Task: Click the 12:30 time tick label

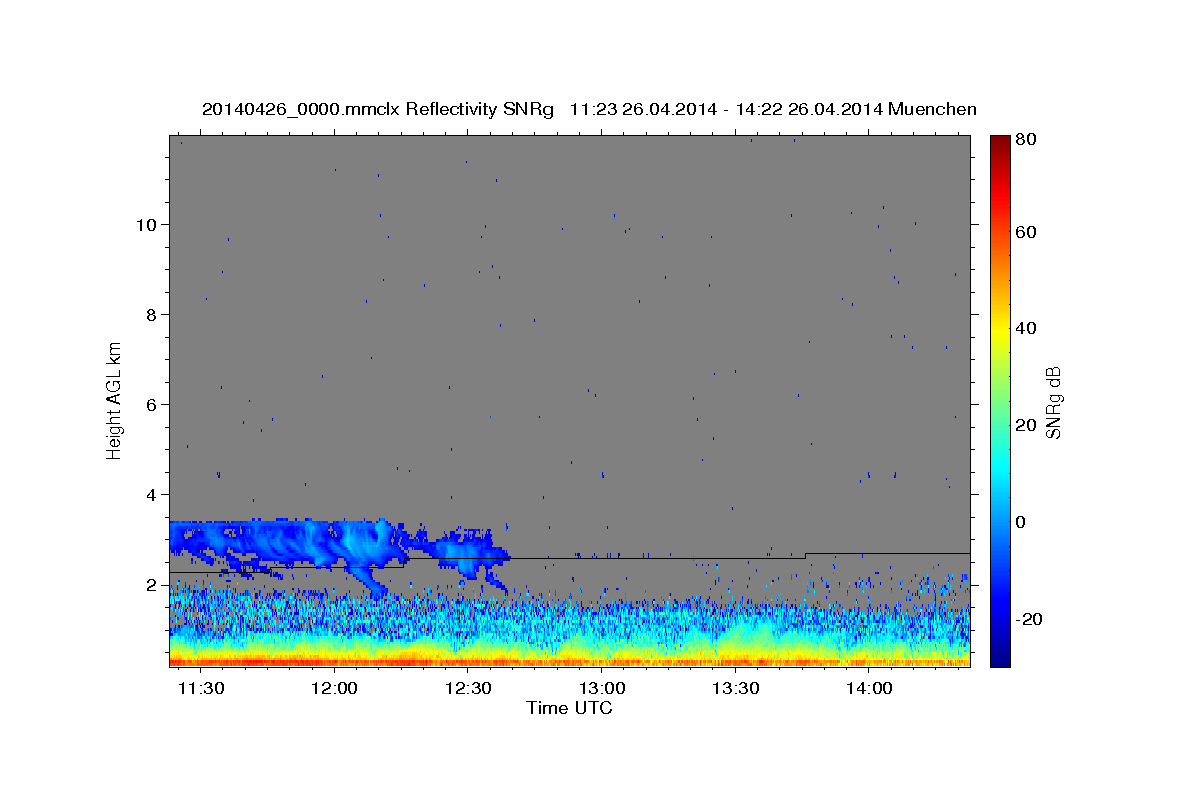Action: [468, 689]
